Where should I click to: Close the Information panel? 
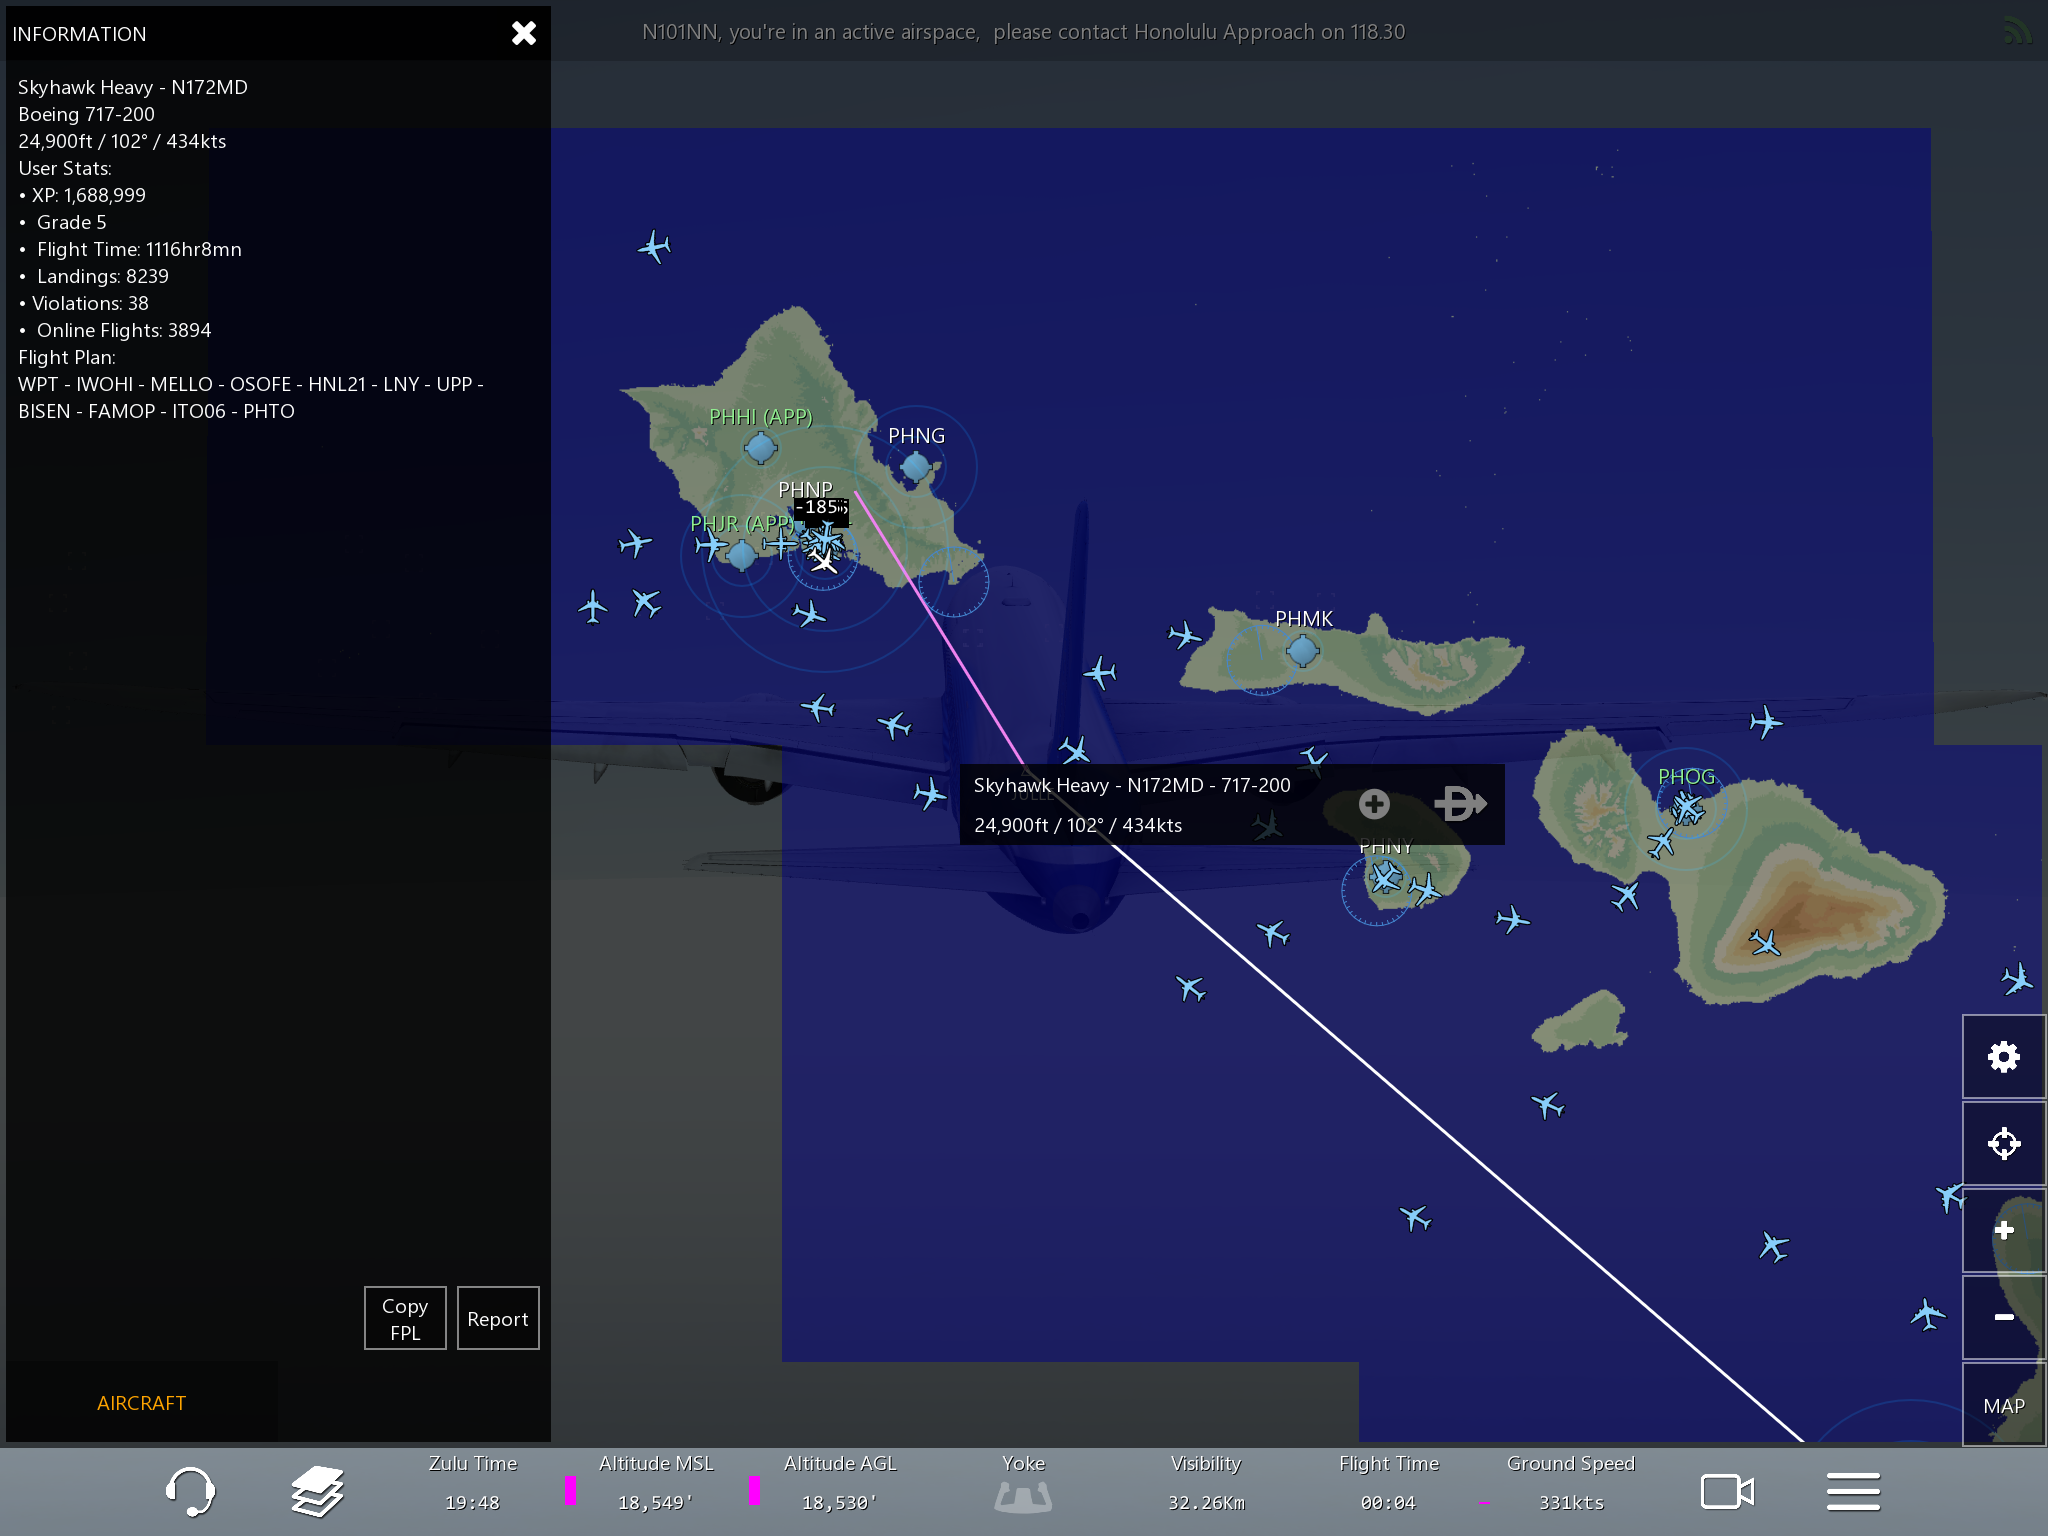pos(524,33)
